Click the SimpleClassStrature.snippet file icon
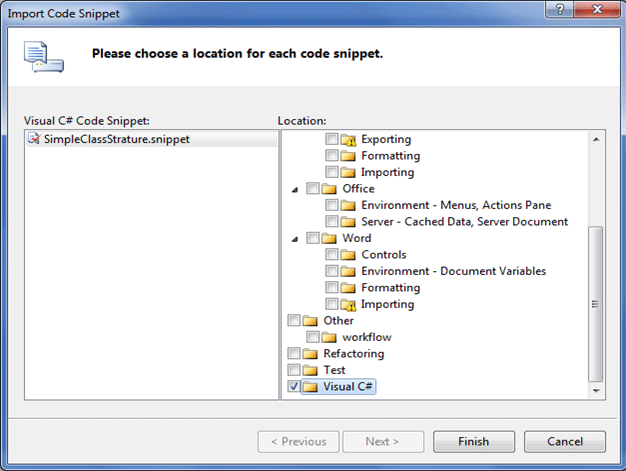The height and width of the screenshot is (471, 626). tap(34, 139)
